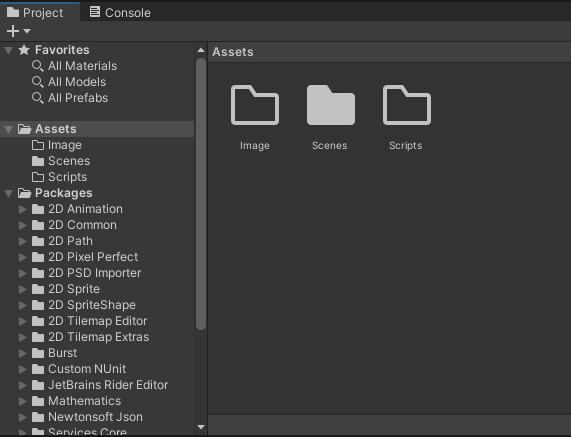Select the JetBrains Rider Editor package label
The height and width of the screenshot is (437, 571).
[x=108, y=385]
